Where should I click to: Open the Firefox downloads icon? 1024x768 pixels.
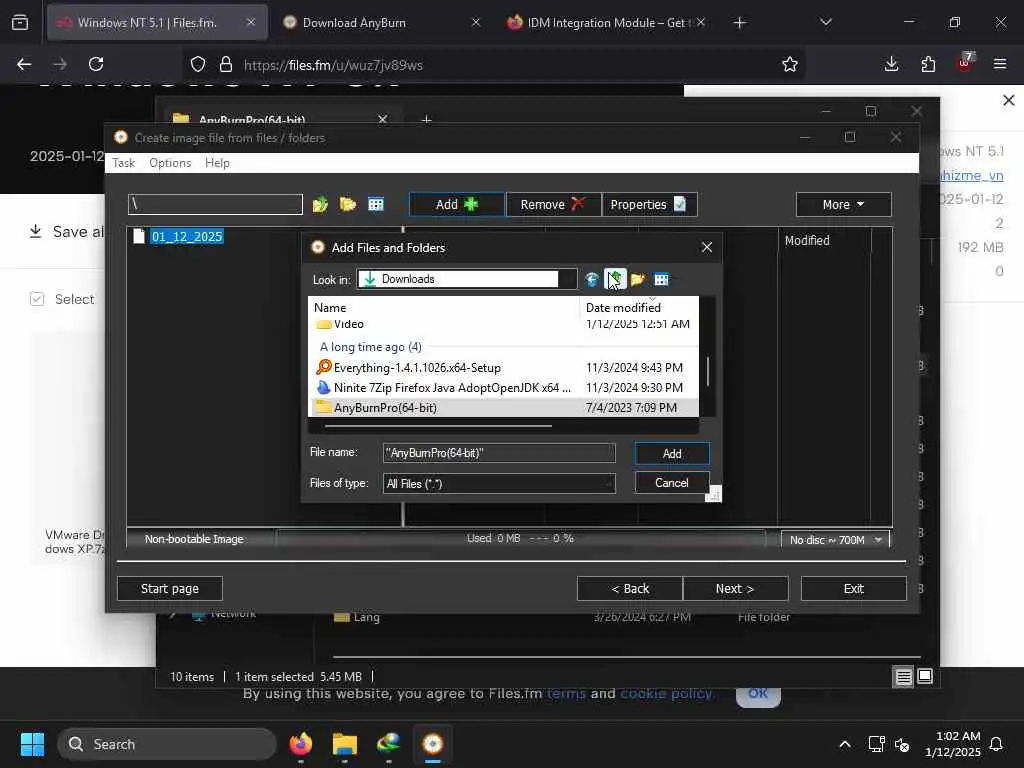(891, 64)
